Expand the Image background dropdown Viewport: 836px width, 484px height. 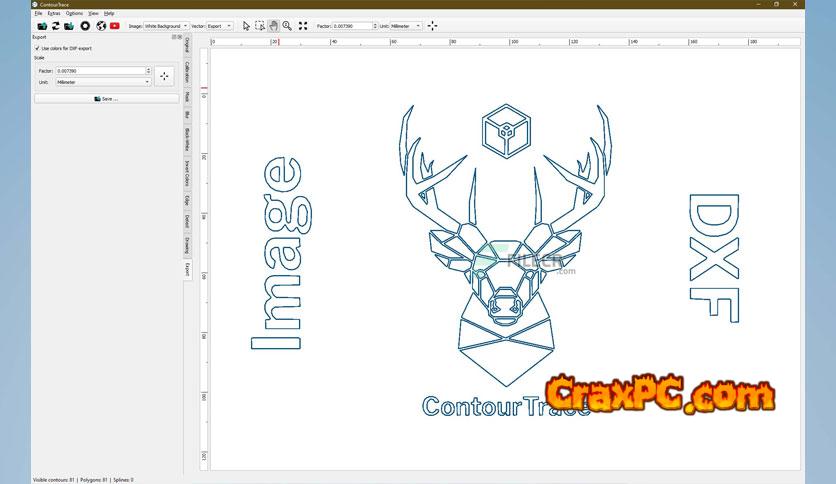coord(165,26)
